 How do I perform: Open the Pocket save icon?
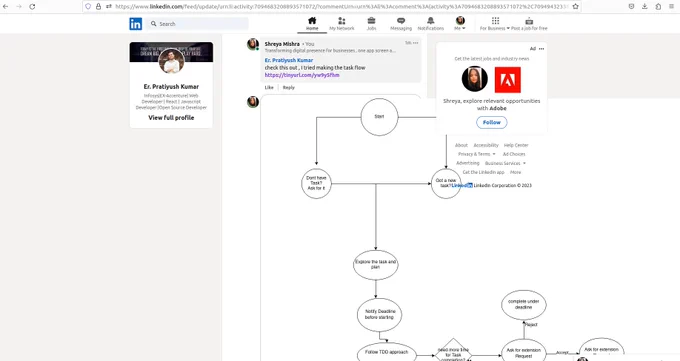pyautogui.click(x=631, y=7)
